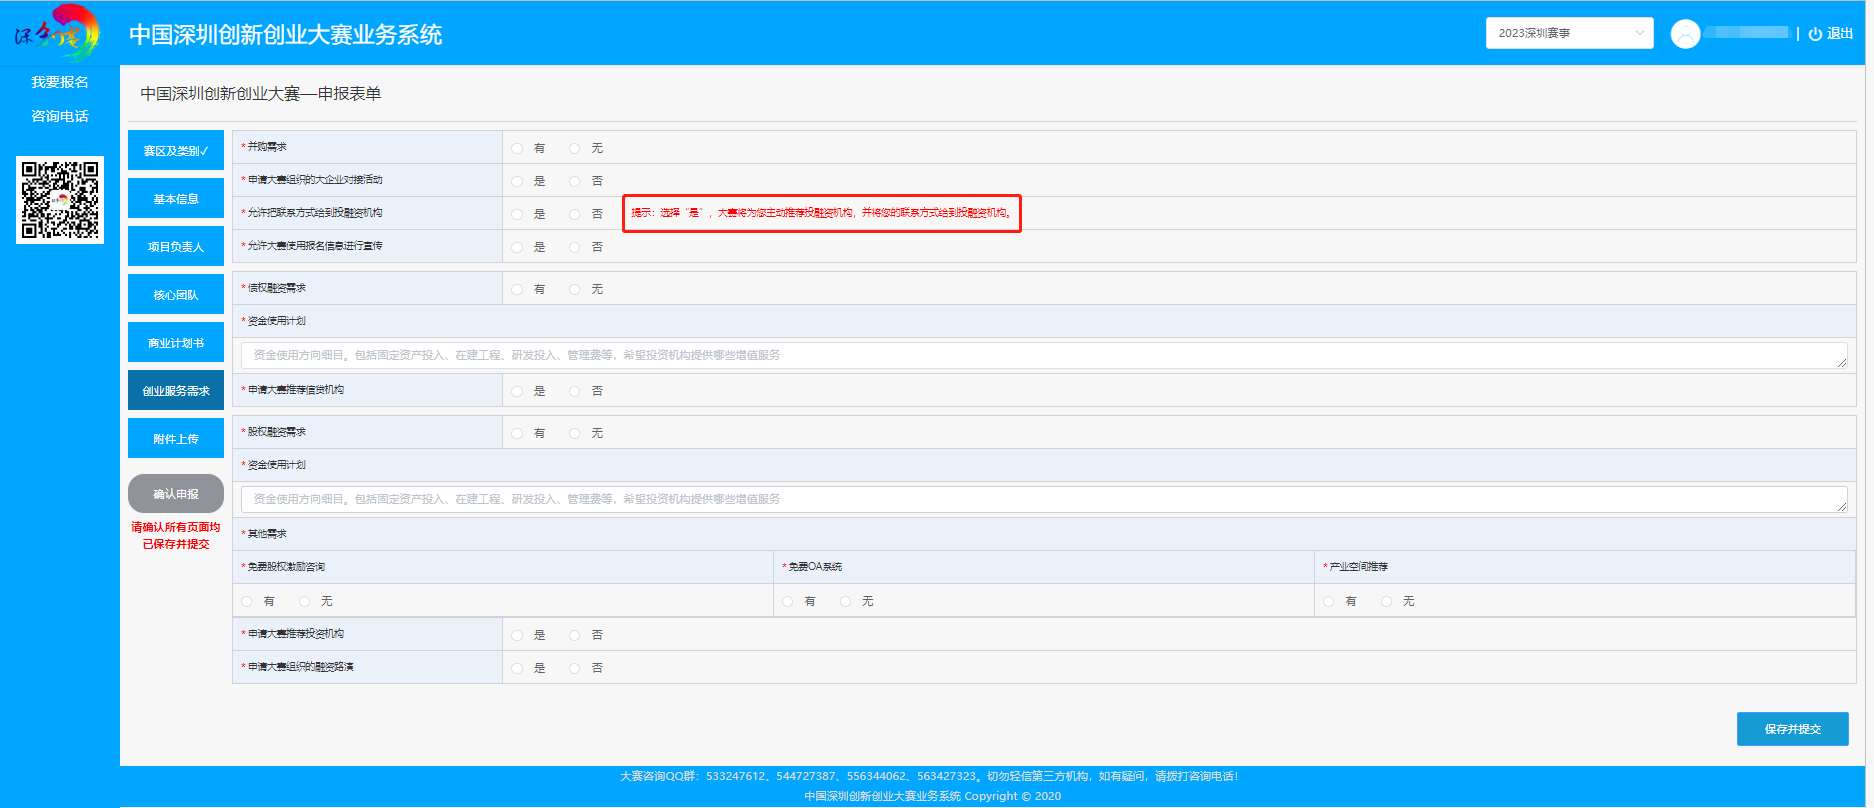Select 无 for 免费OA系统
This screenshot has height=808, width=1874.
[846, 601]
